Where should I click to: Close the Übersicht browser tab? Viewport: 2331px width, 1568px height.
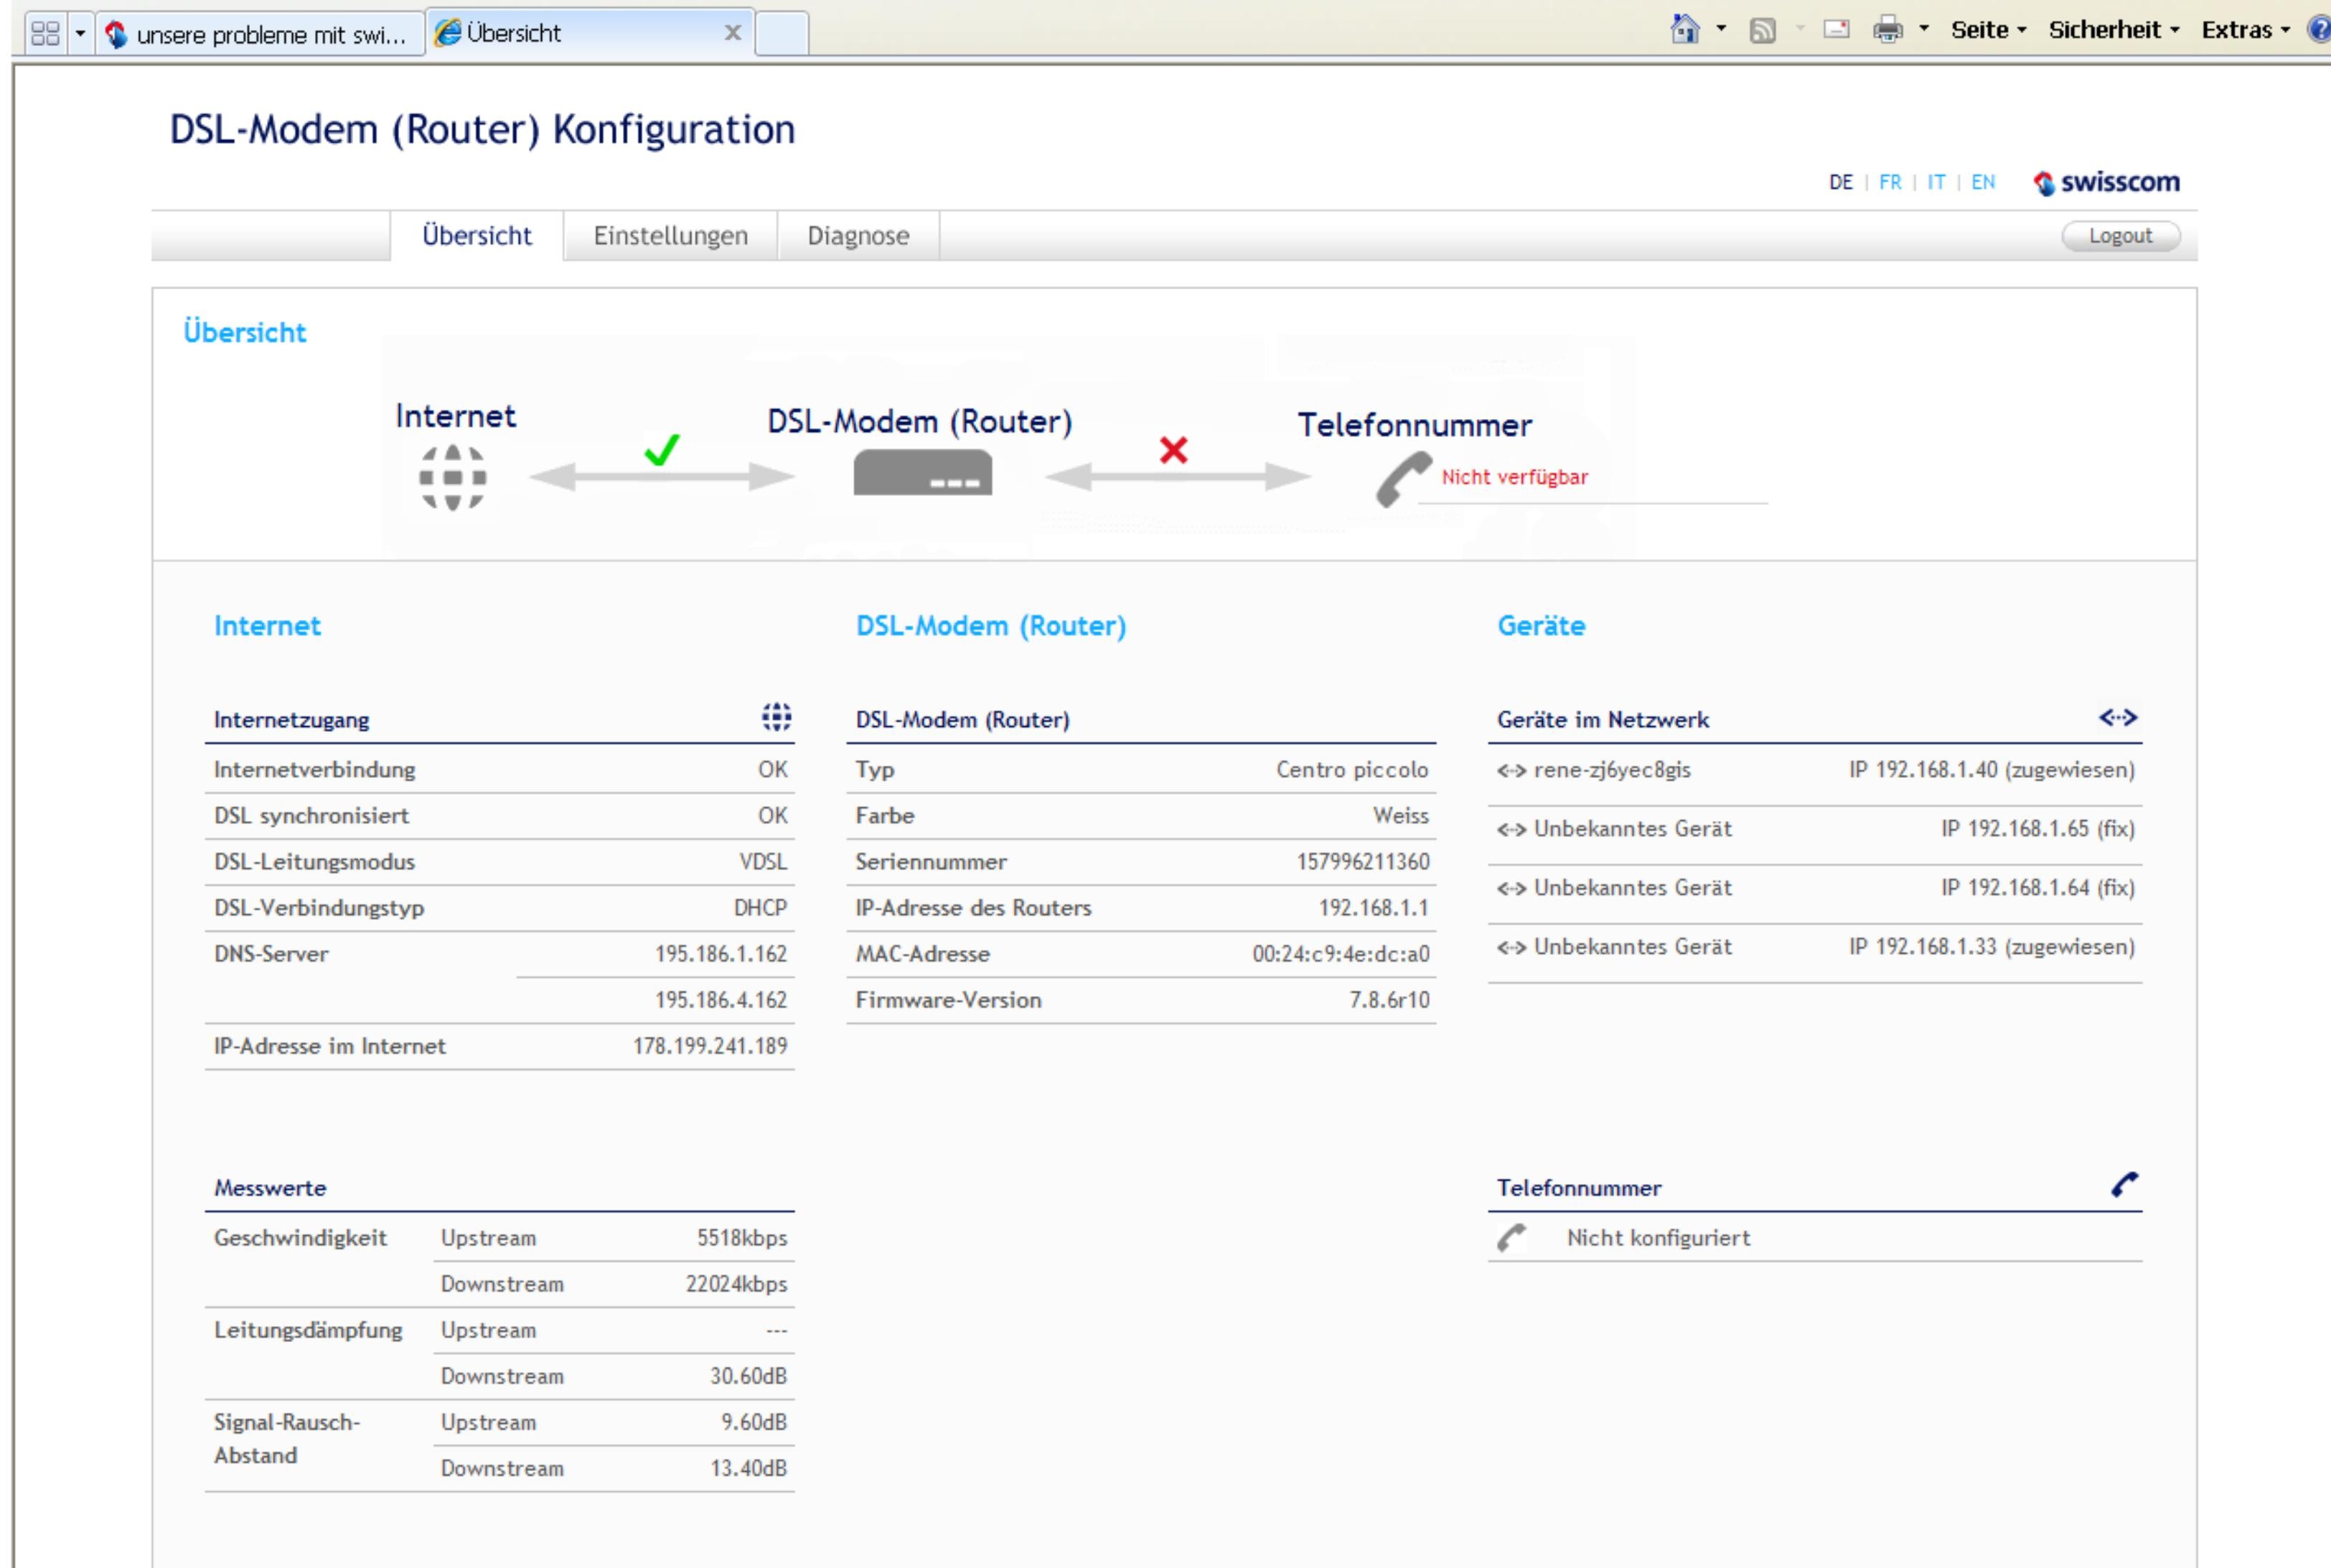point(732,33)
